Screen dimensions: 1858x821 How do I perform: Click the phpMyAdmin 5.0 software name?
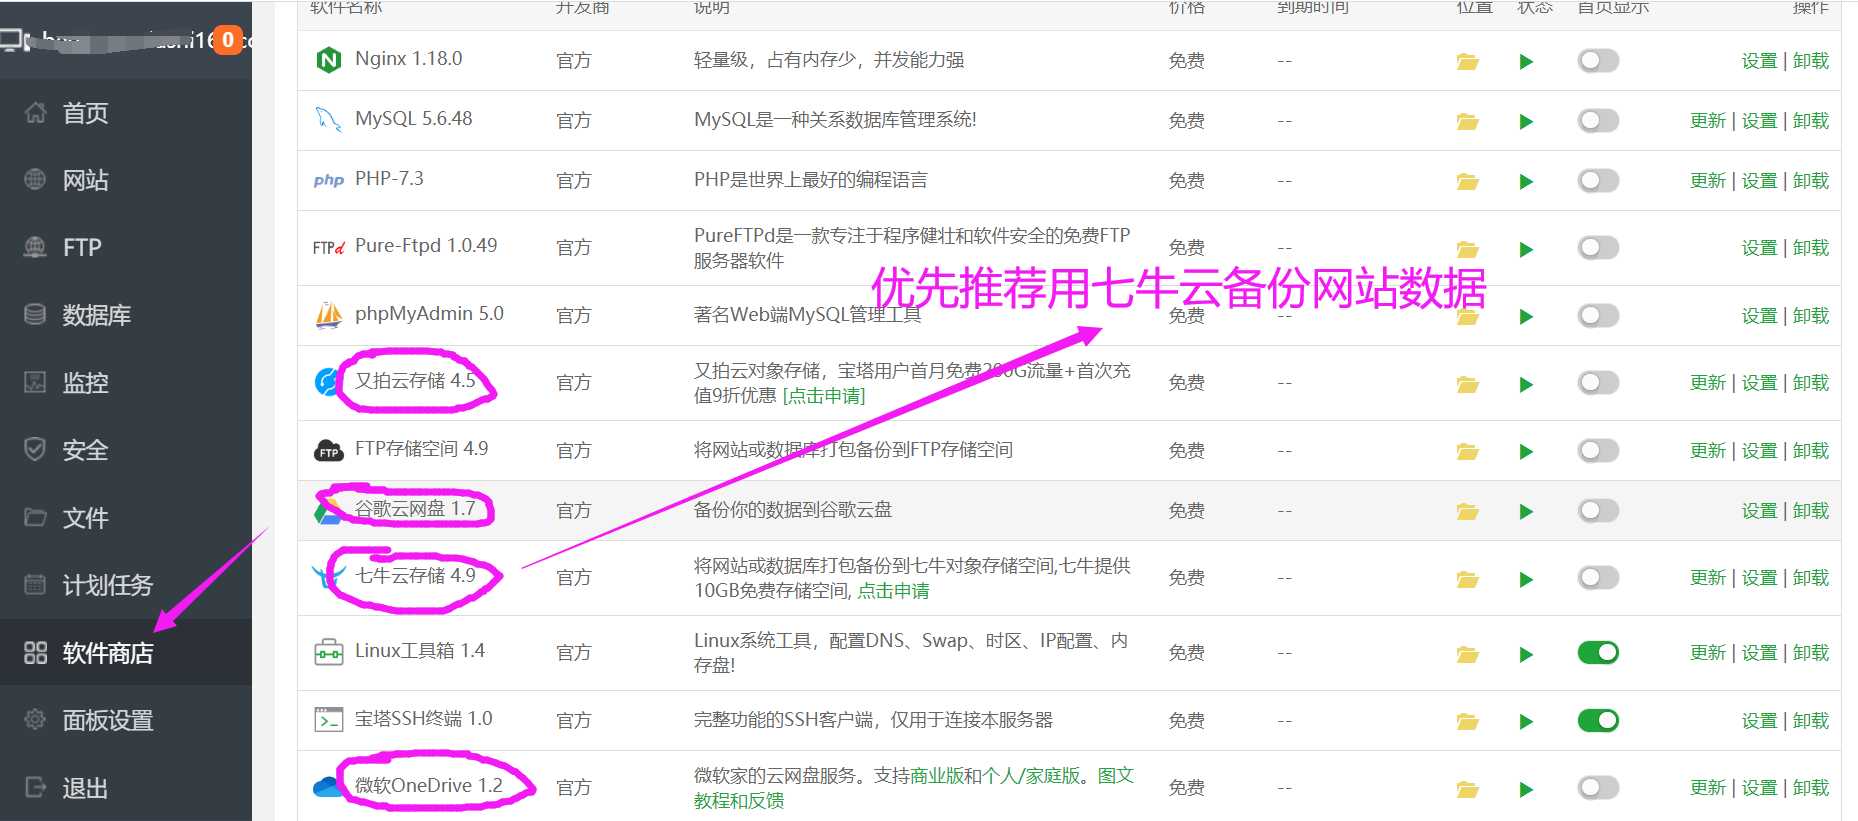click(x=429, y=314)
